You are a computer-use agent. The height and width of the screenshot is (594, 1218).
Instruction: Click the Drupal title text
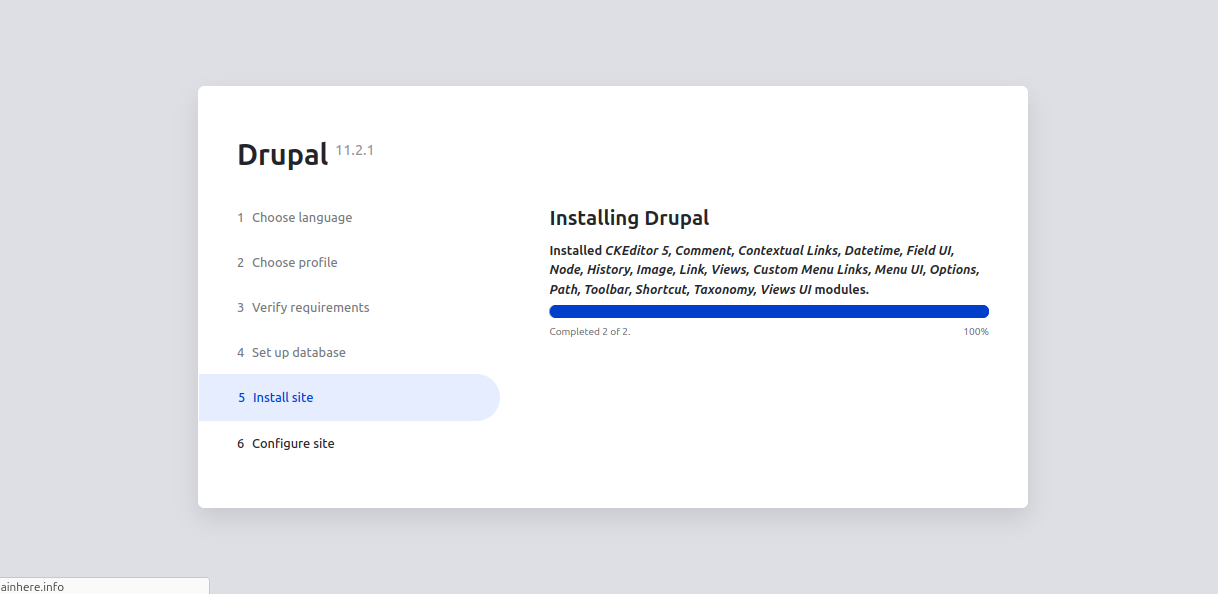(283, 155)
